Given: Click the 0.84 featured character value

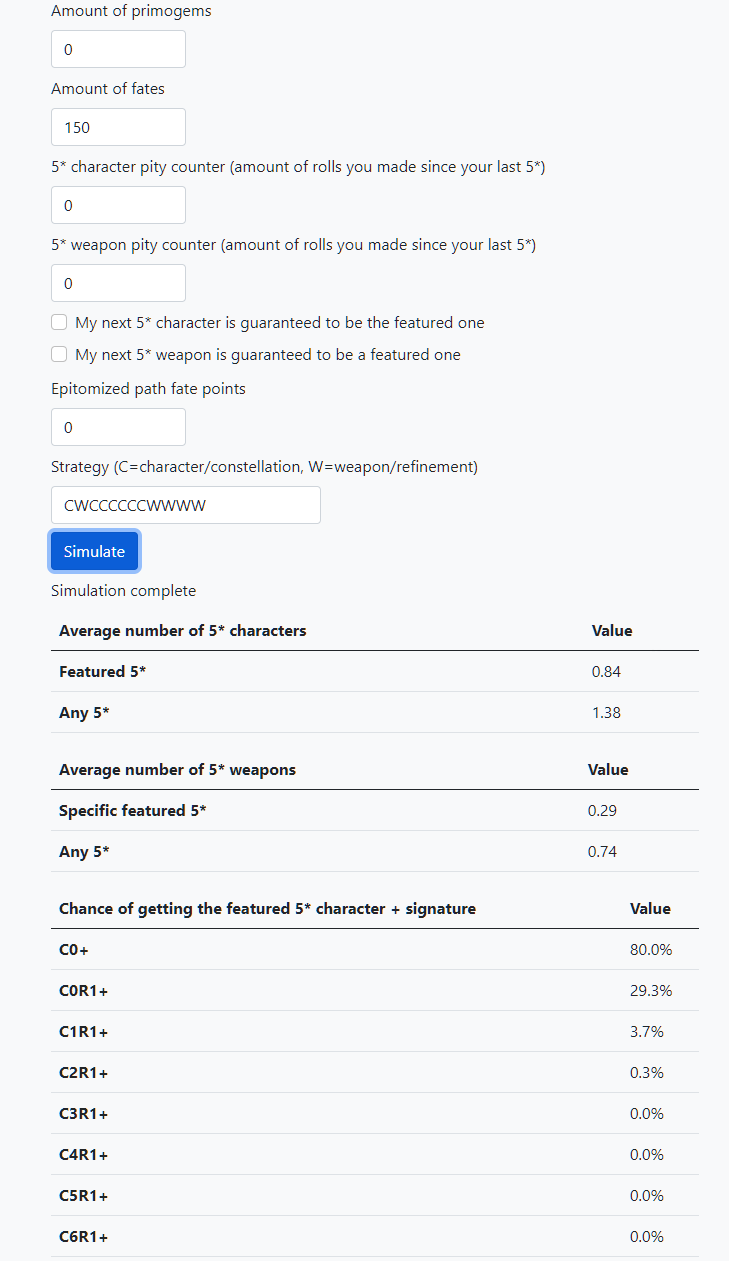Looking at the screenshot, I should [606, 672].
